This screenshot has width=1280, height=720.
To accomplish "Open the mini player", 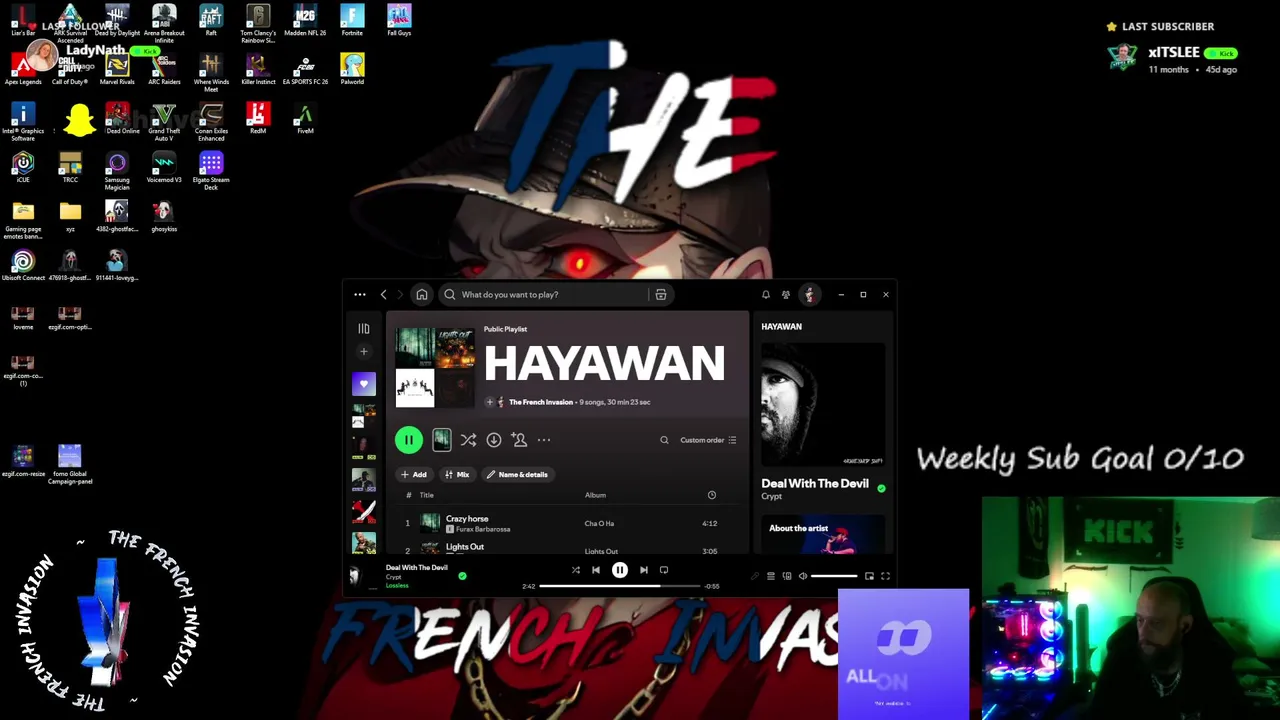I will click(869, 576).
